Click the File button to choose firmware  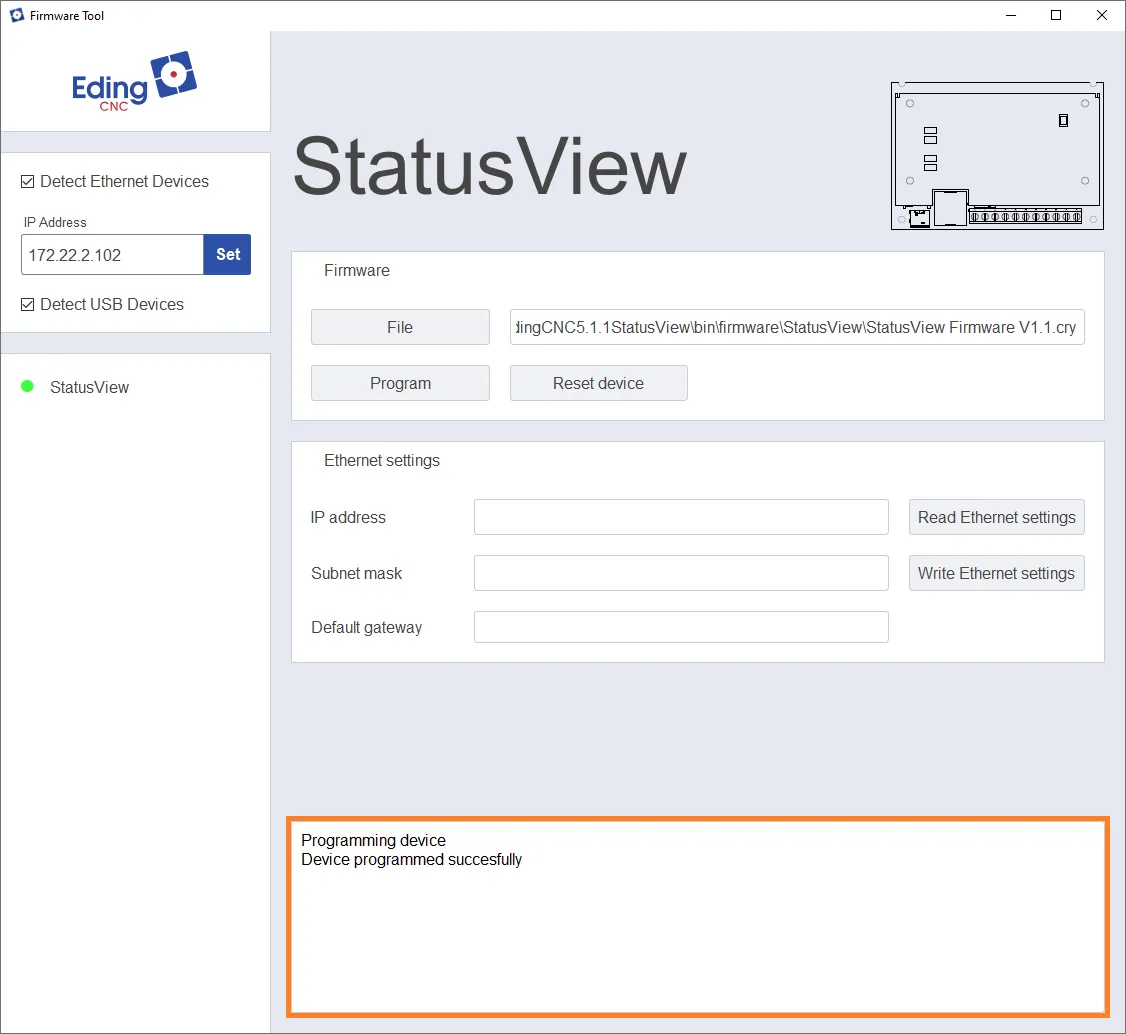400,327
